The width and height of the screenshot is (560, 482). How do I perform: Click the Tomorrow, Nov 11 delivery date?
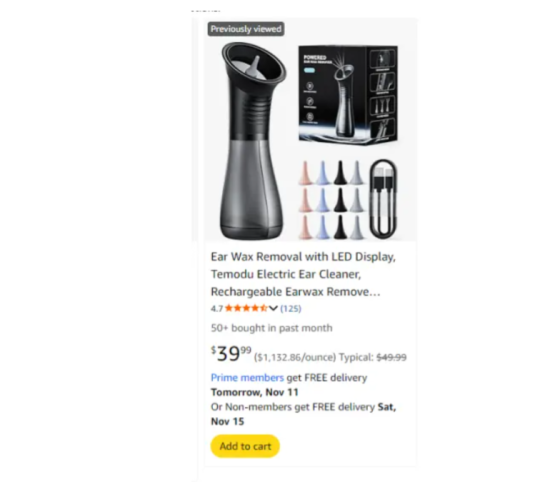click(x=255, y=392)
